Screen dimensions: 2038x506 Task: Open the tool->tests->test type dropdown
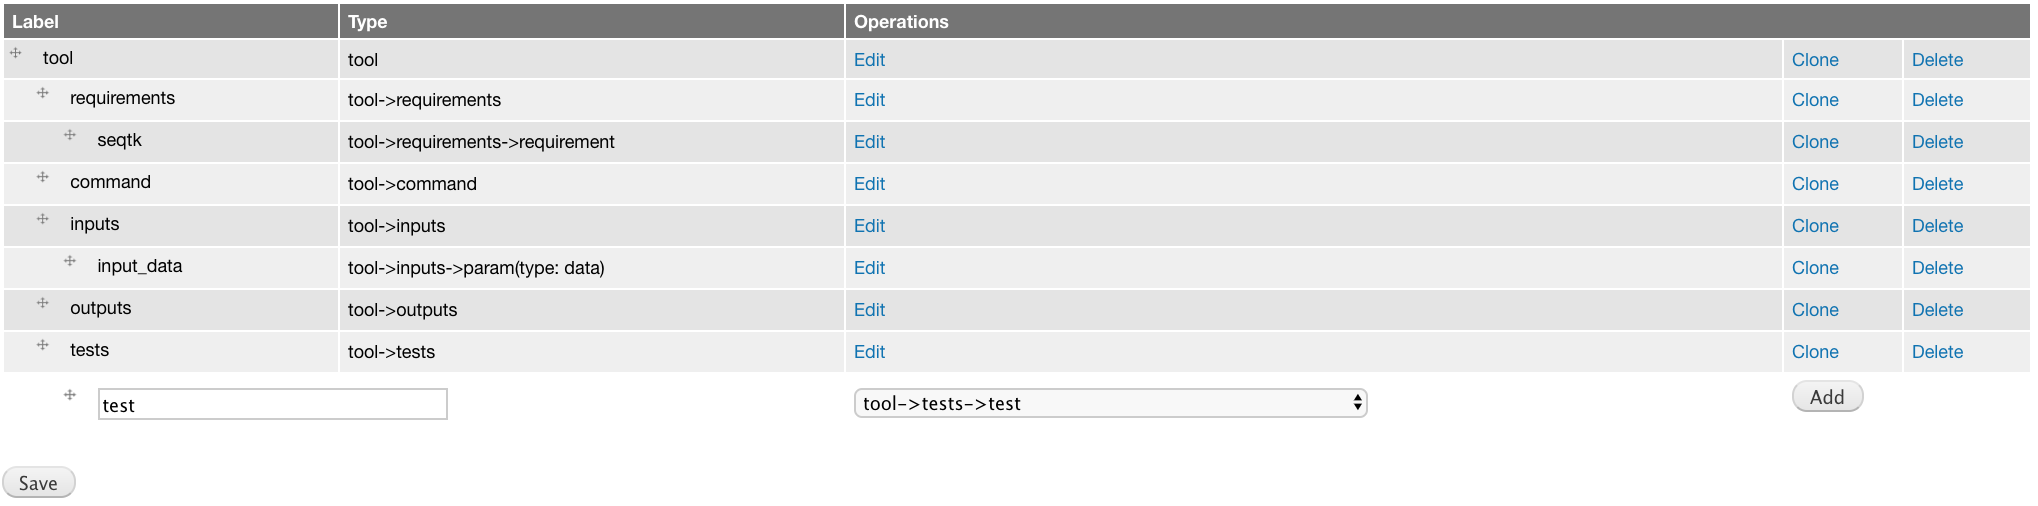[1110, 403]
